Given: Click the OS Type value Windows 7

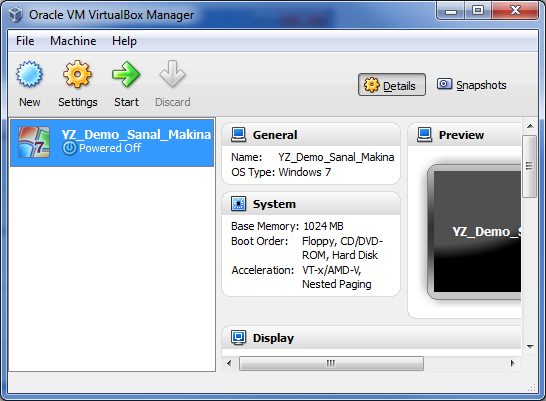Looking at the screenshot, I should (305, 172).
